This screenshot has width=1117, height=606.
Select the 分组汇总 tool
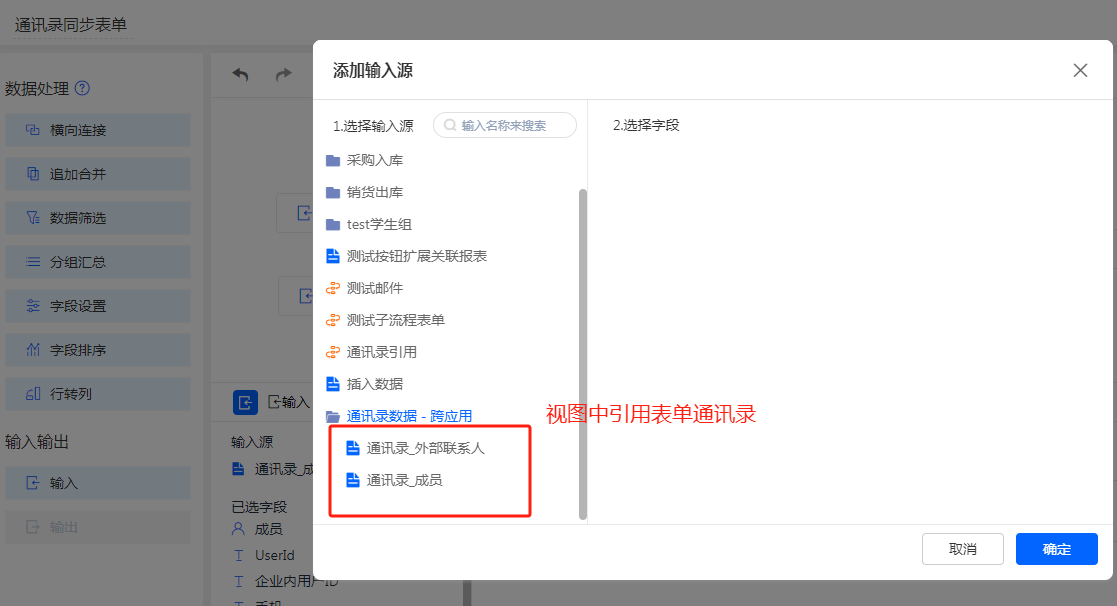click(97, 262)
